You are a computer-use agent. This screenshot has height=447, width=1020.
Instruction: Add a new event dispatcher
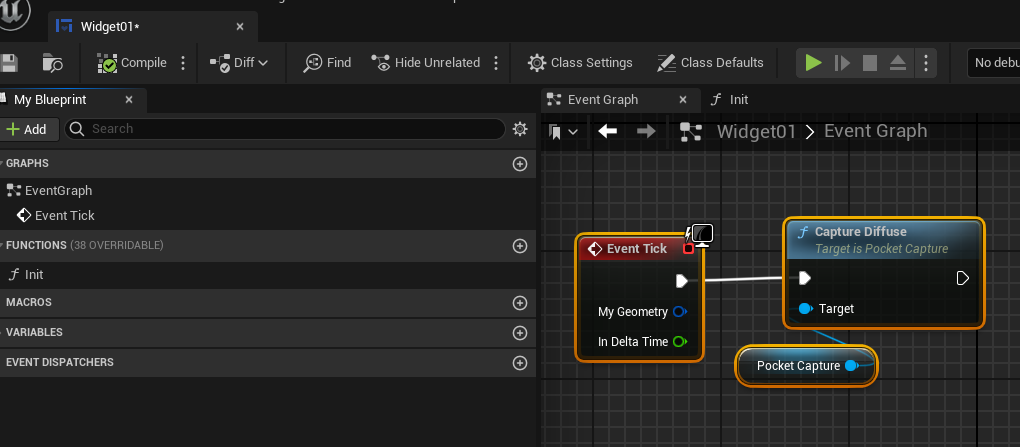(x=520, y=362)
